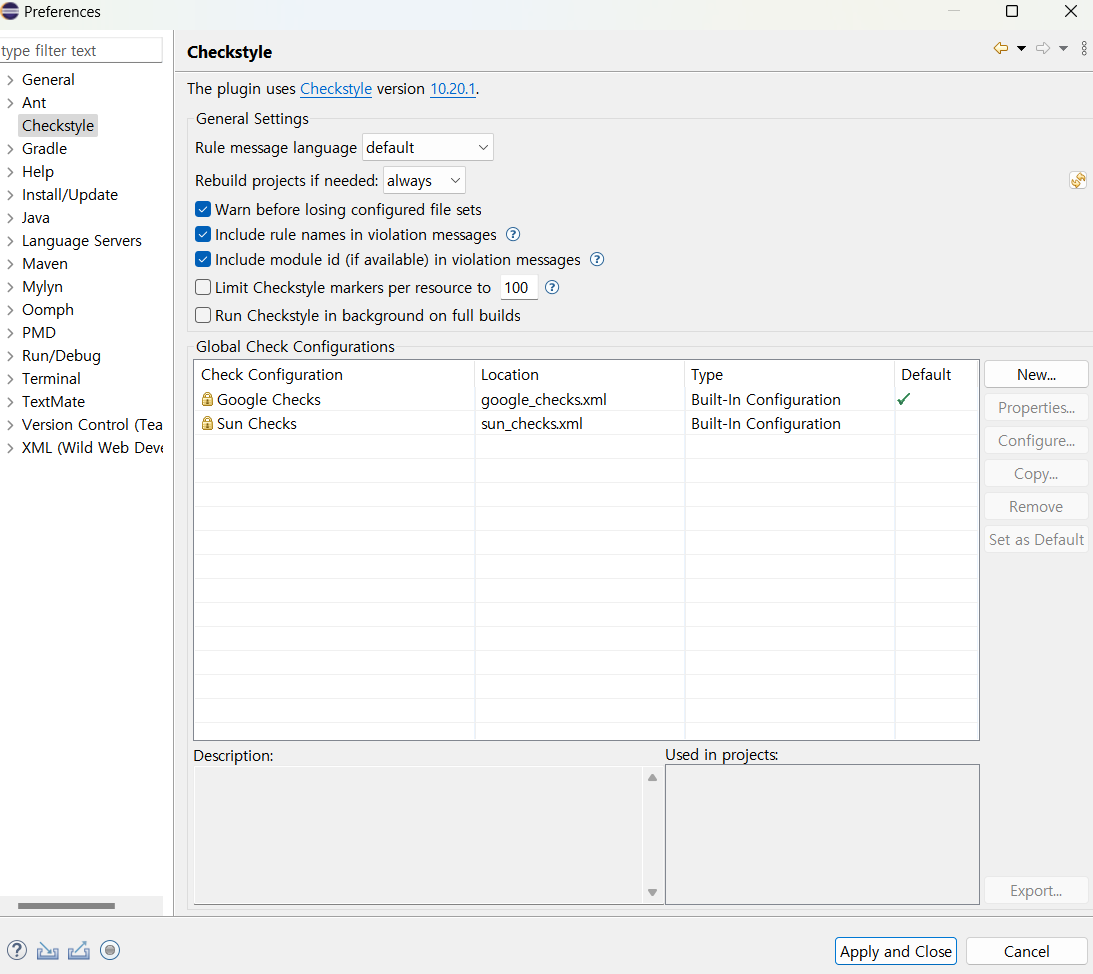Click the green default checkmark for Google Checks
1093x974 pixels.
pyautogui.click(x=904, y=399)
